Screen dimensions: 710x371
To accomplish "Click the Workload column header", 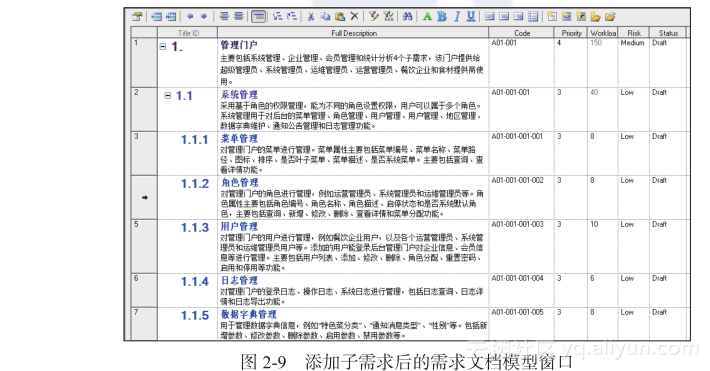I will (603, 33).
